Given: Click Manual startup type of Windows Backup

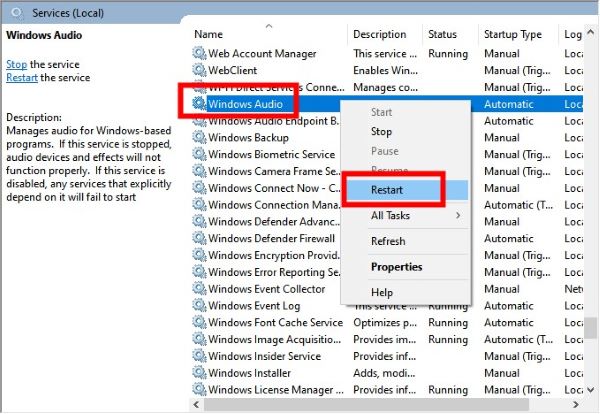Looking at the screenshot, I should click(x=502, y=138).
